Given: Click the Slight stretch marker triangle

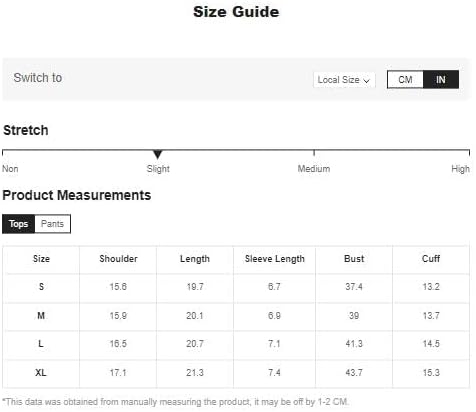Looking at the screenshot, I should tap(158, 154).
